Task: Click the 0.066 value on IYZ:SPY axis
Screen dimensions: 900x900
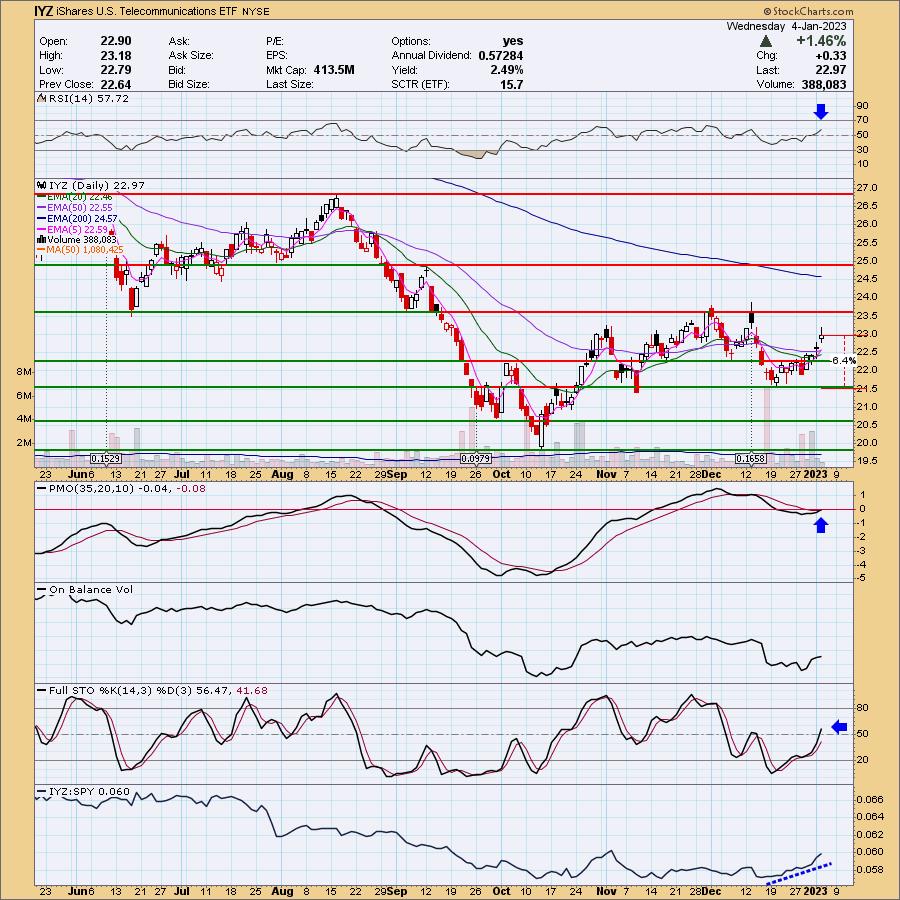Action: tap(869, 799)
